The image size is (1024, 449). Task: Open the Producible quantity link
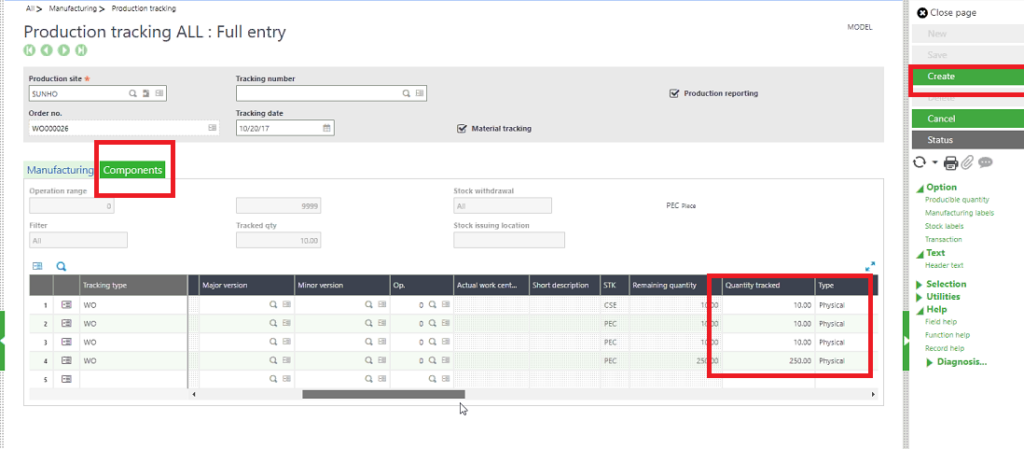(x=957, y=200)
